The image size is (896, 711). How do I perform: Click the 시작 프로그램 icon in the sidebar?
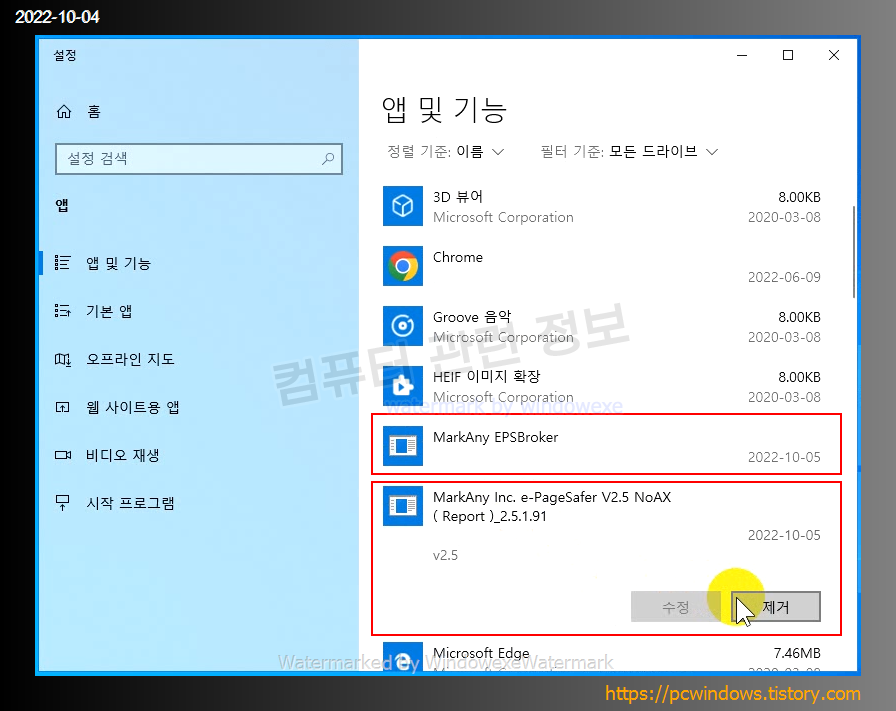(62, 503)
